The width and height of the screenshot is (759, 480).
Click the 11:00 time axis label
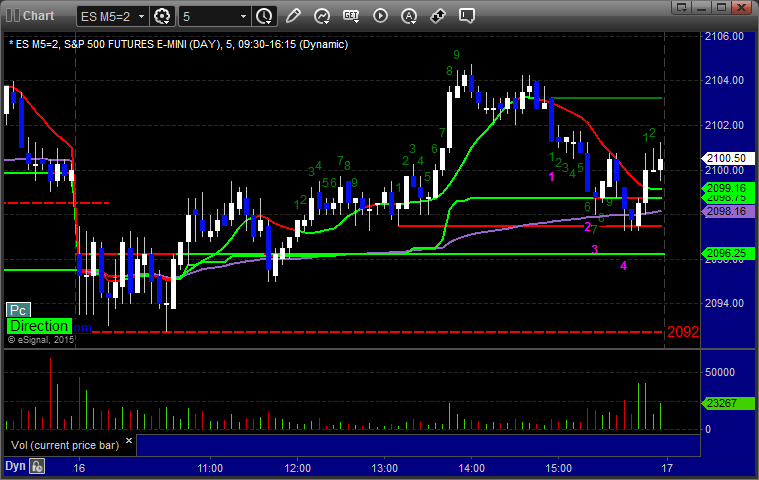[210, 468]
